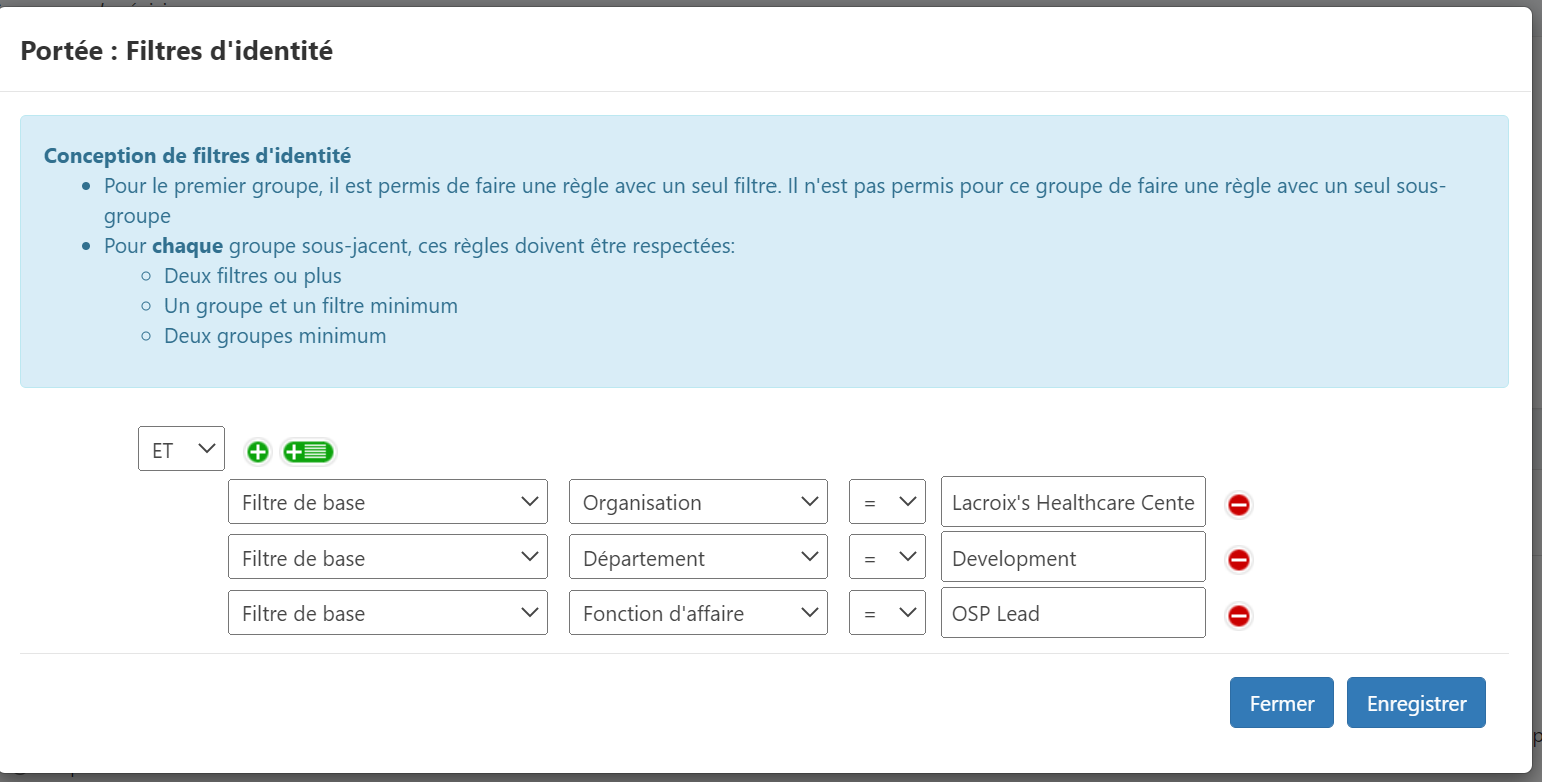This screenshot has height=782, width=1542.
Task: Click the red minus icon beside Development
Action: (x=1238, y=560)
